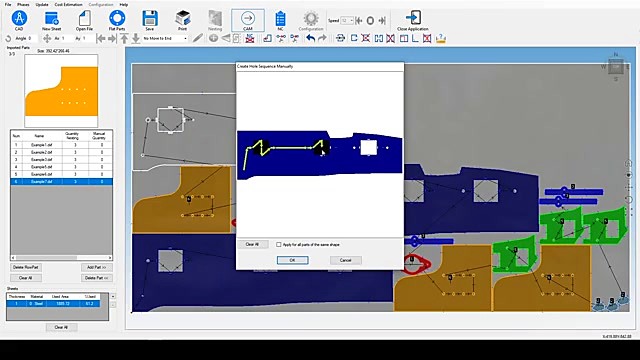
Task: Select the Example3.dxf row
Action: [x=61, y=160]
